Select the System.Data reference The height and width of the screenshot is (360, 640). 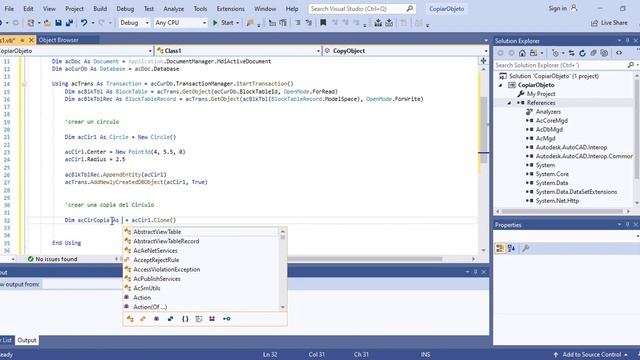coord(551,183)
